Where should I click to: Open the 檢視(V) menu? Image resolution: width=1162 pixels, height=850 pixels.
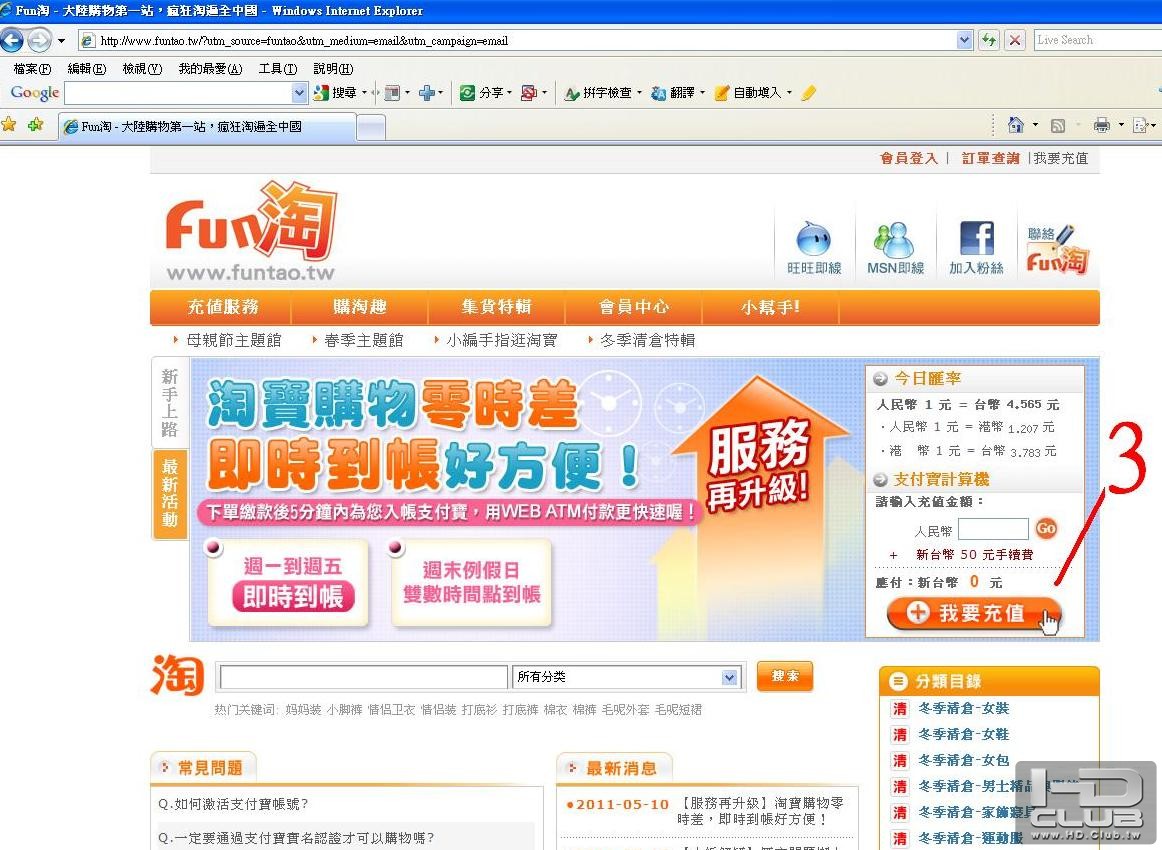(x=142, y=69)
